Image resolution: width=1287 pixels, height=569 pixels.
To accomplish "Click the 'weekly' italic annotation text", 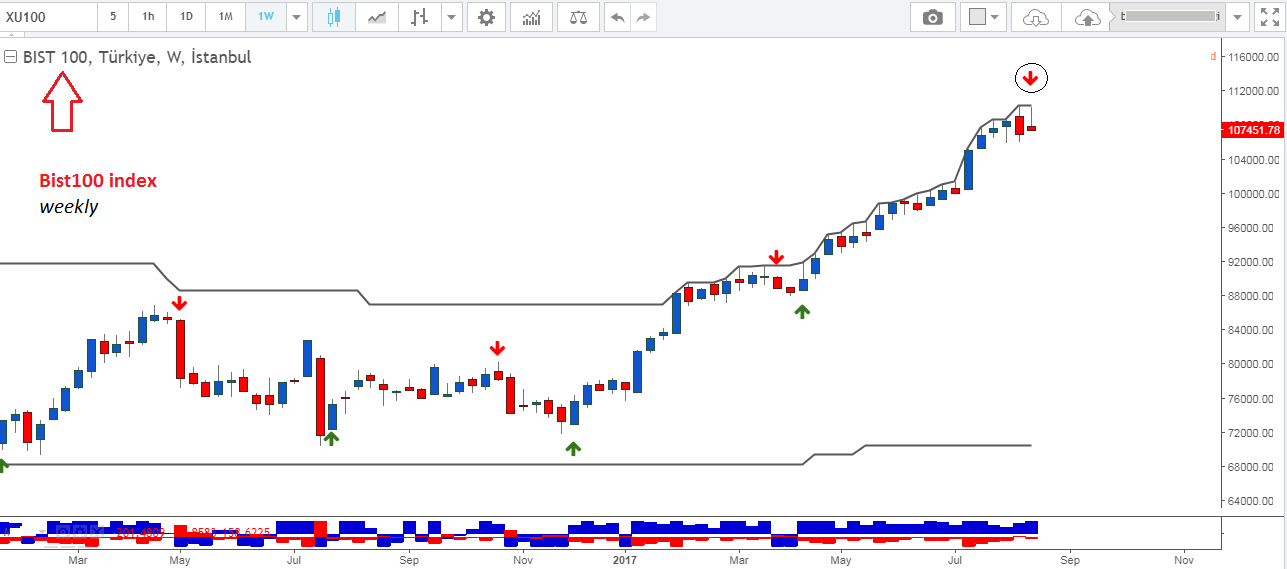I will 68,207.
